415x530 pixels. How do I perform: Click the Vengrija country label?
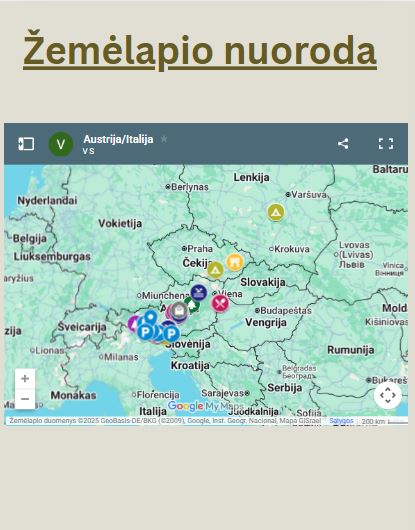point(266,322)
